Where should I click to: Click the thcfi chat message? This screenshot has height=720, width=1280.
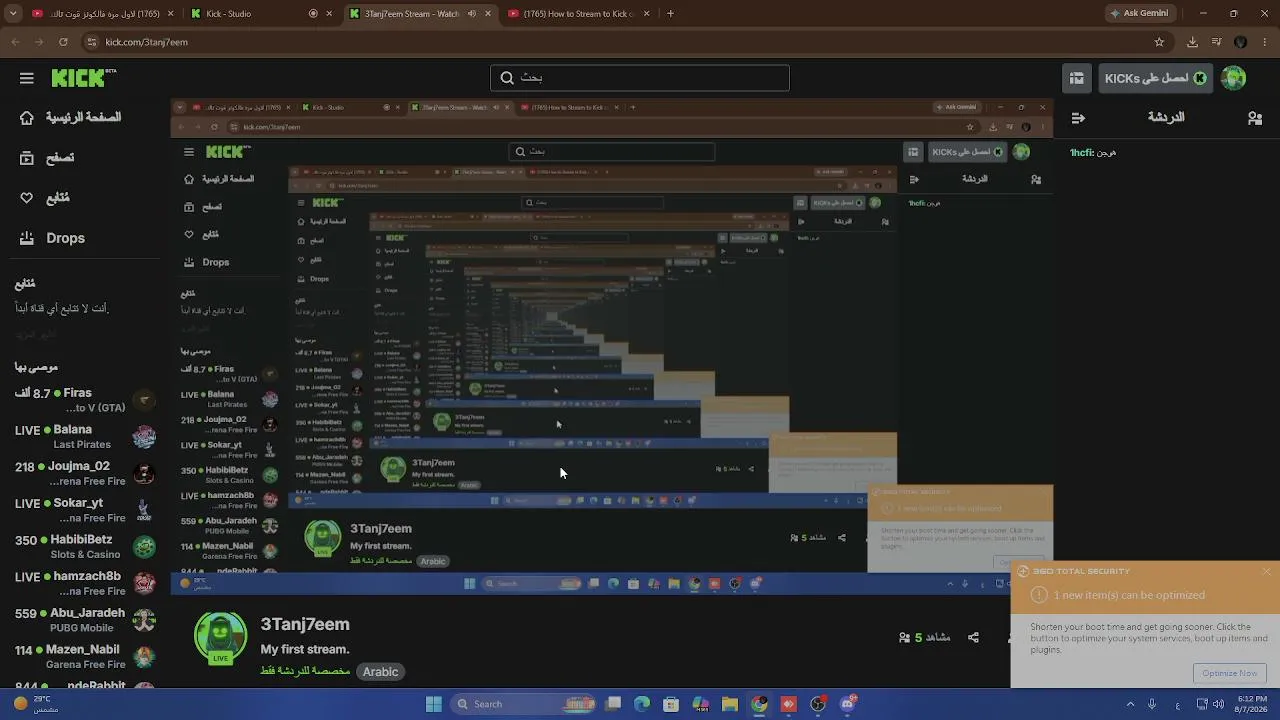(1093, 153)
